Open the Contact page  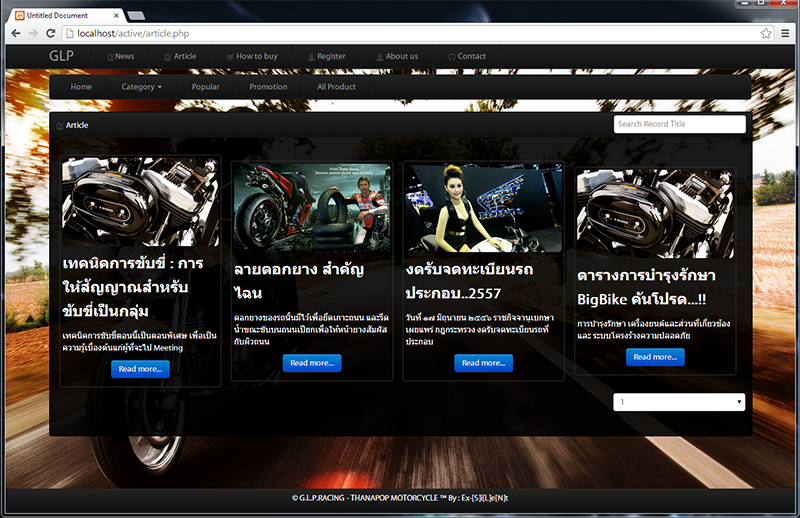pos(467,56)
